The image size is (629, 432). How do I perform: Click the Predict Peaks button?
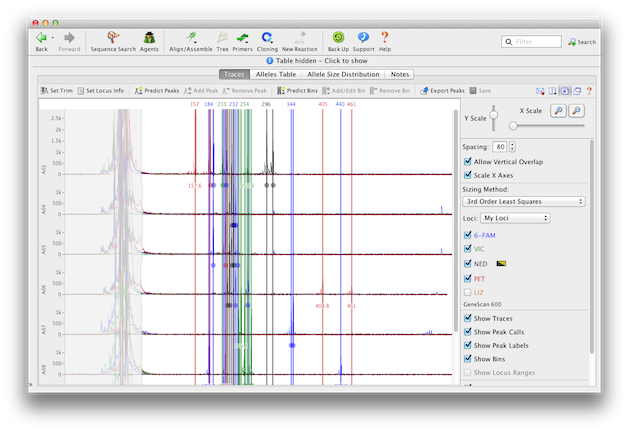[x=157, y=90]
